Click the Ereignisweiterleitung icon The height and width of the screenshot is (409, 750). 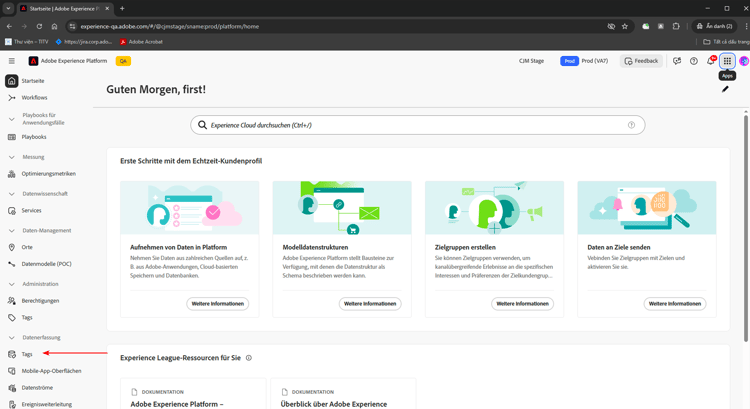point(11,404)
